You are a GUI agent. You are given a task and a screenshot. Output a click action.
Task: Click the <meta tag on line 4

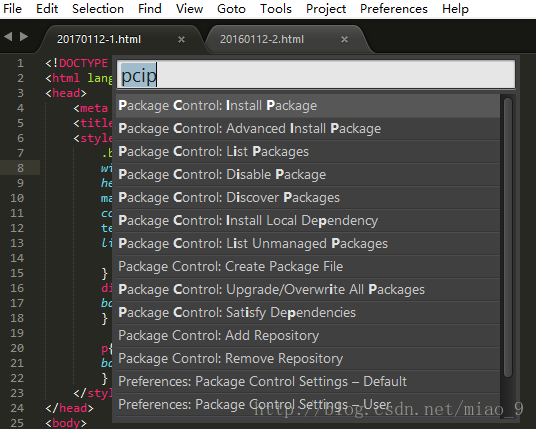tap(91, 108)
